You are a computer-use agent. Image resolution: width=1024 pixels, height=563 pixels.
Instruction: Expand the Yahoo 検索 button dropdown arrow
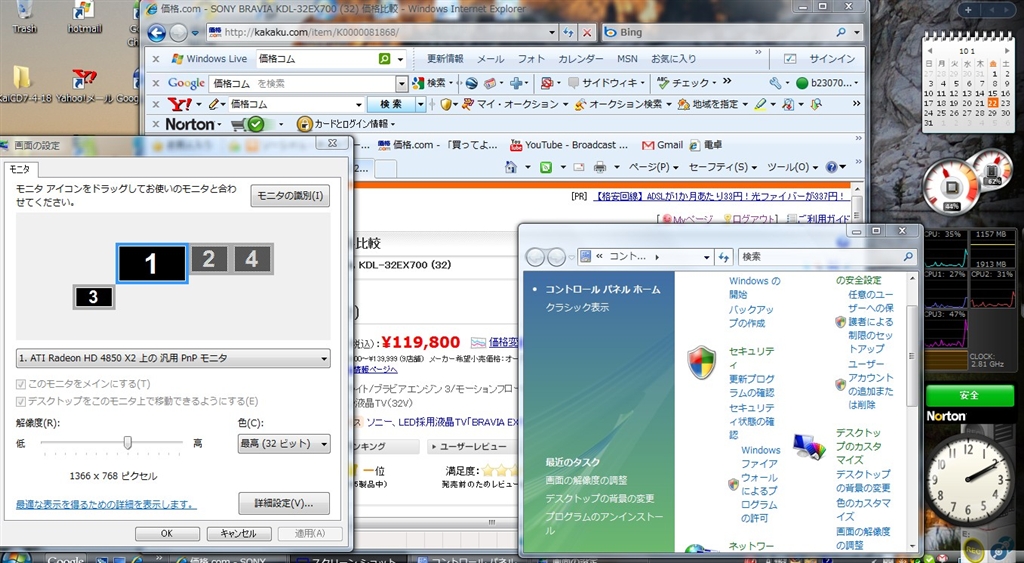[421, 104]
